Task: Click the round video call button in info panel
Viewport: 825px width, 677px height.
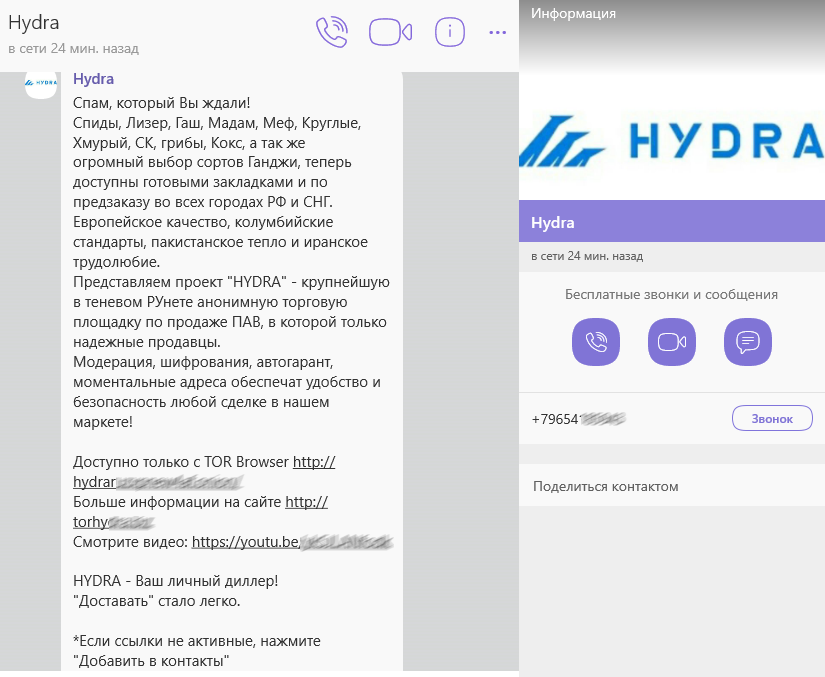Action: (672, 342)
